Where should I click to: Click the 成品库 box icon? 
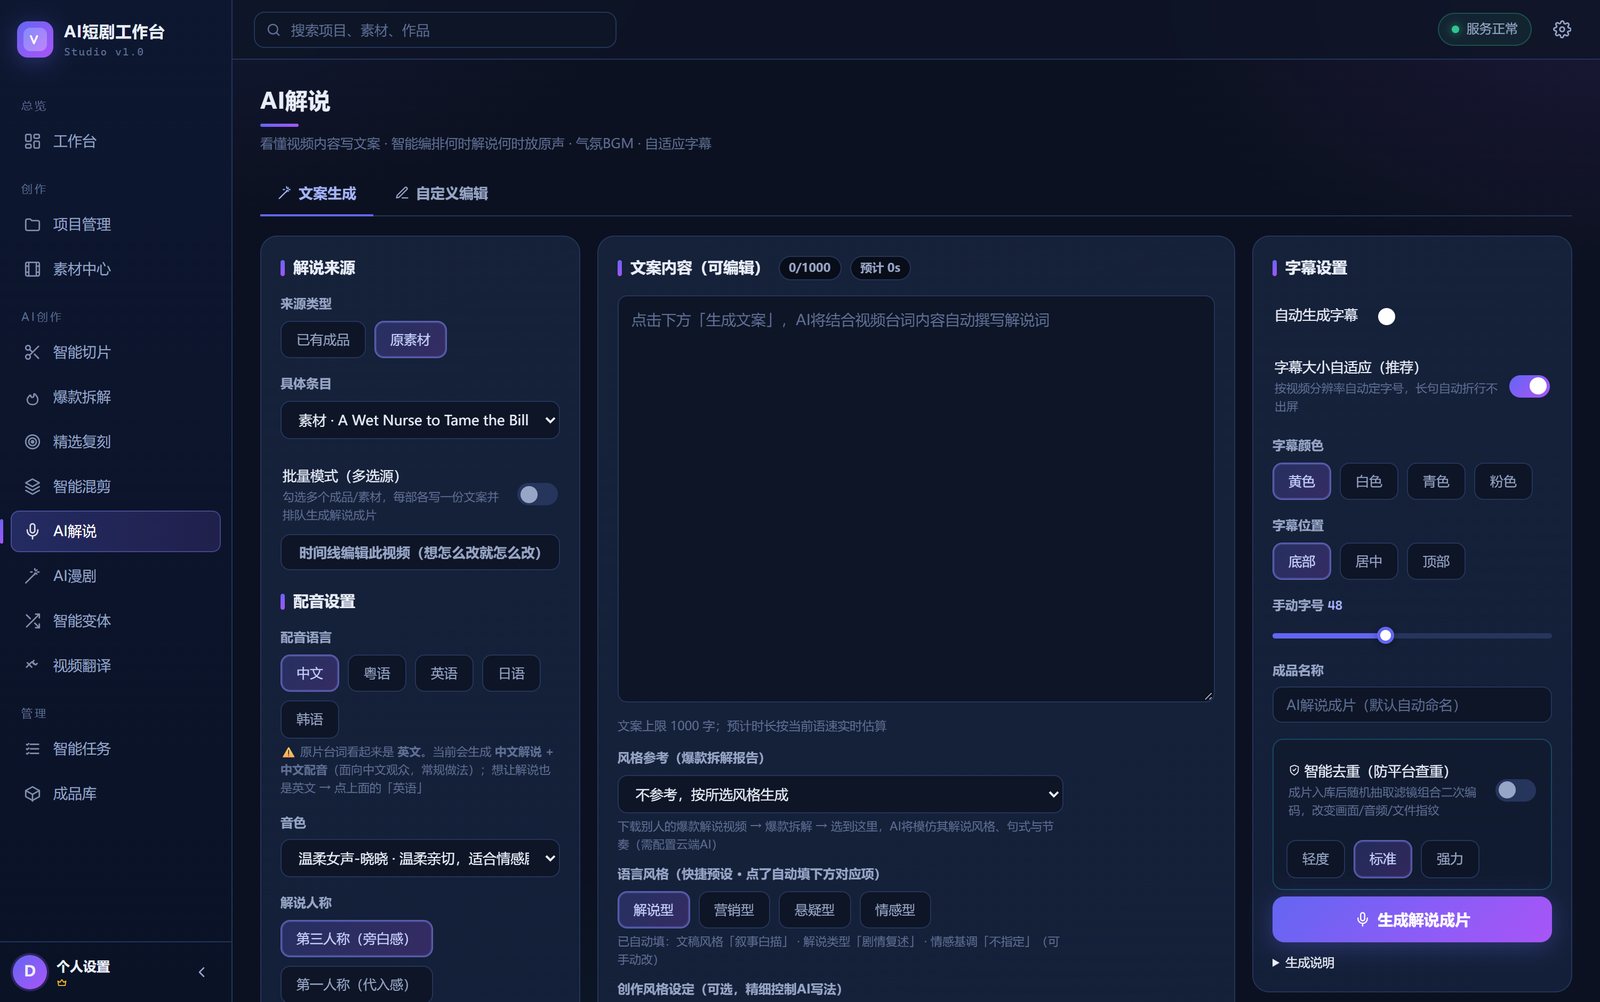(32, 794)
